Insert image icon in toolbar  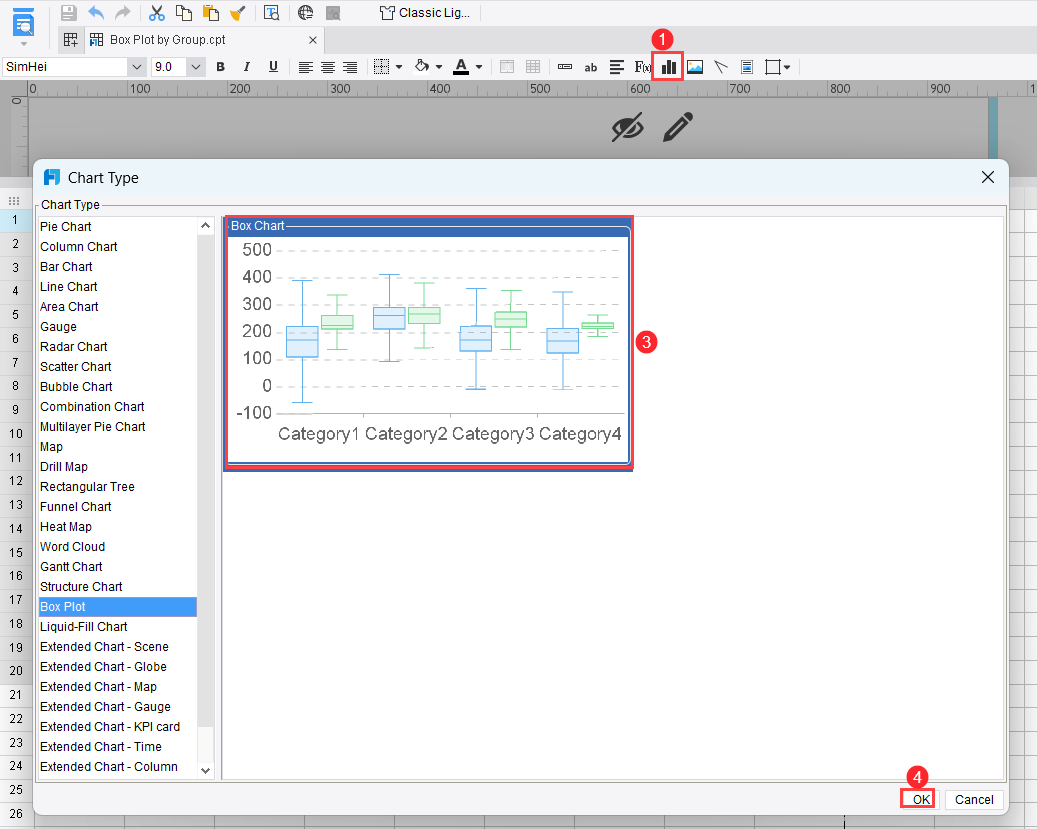pyautogui.click(x=695, y=67)
